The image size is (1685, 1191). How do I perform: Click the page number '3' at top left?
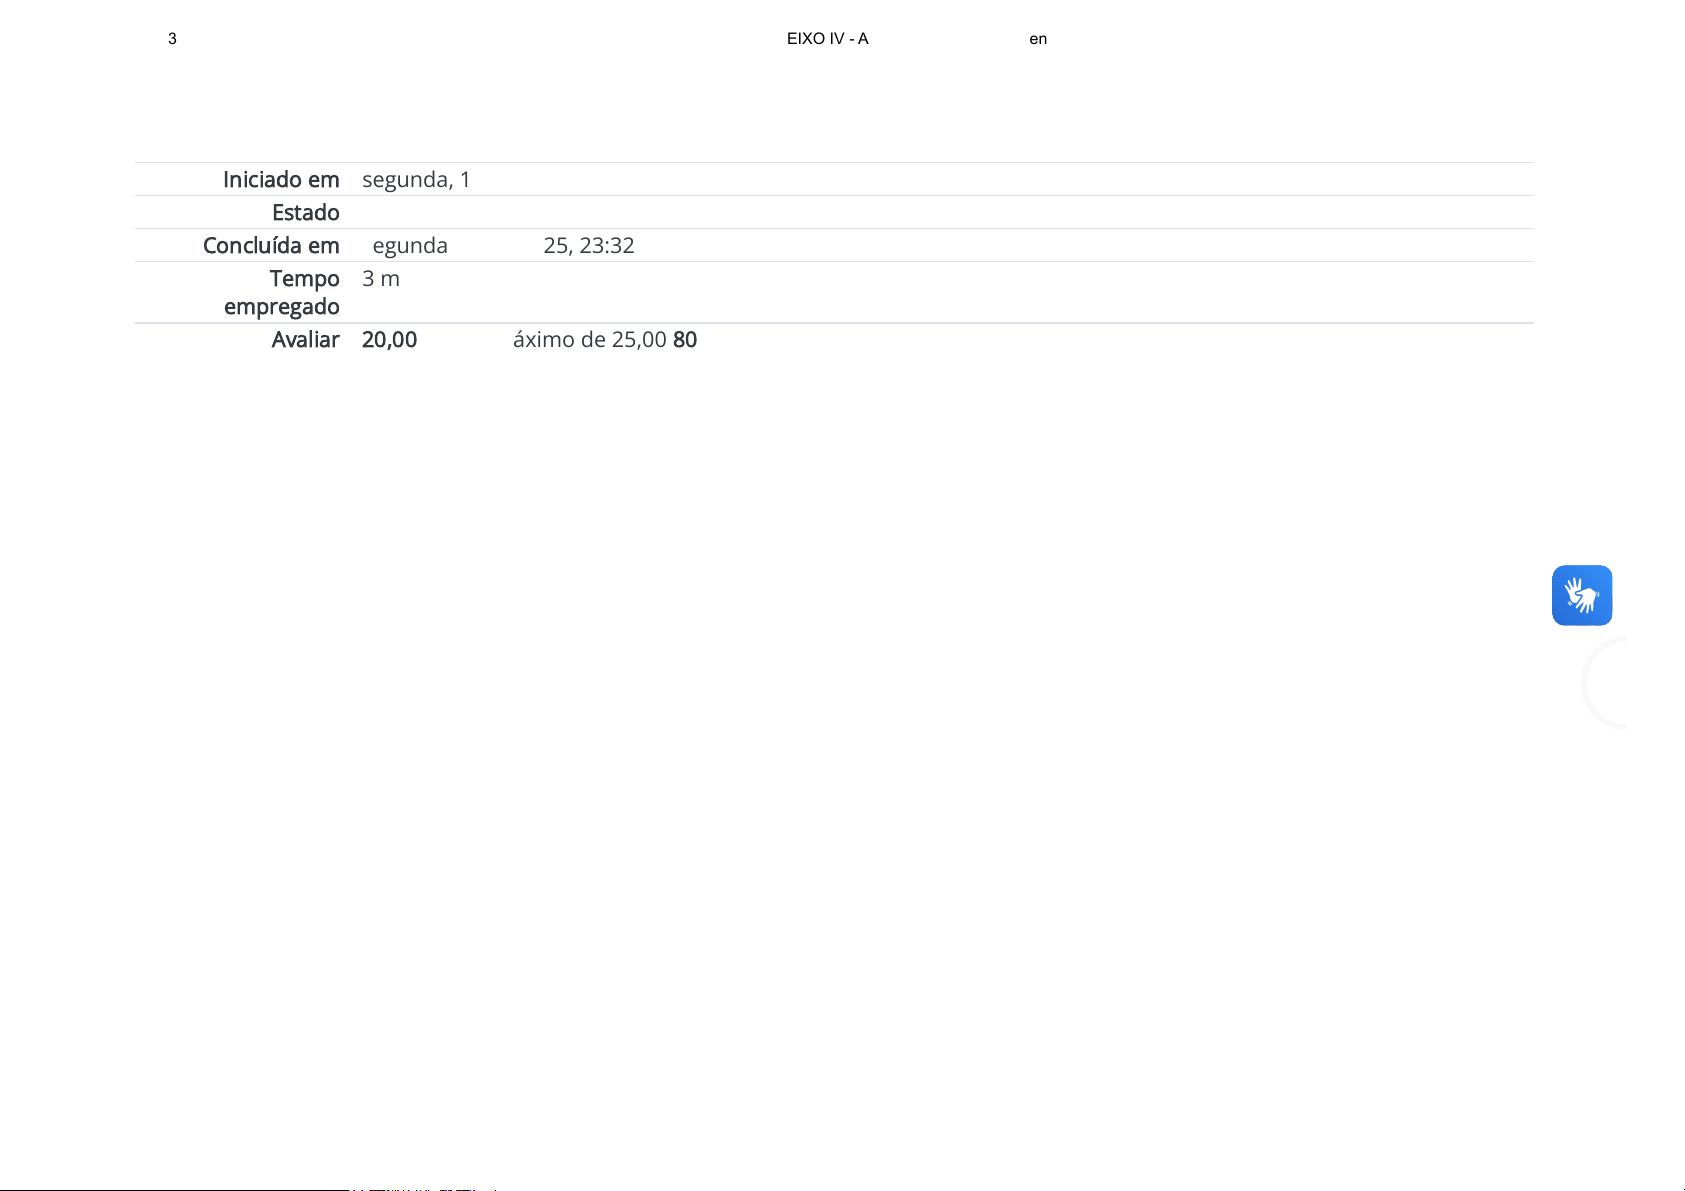(x=172, y=39)
